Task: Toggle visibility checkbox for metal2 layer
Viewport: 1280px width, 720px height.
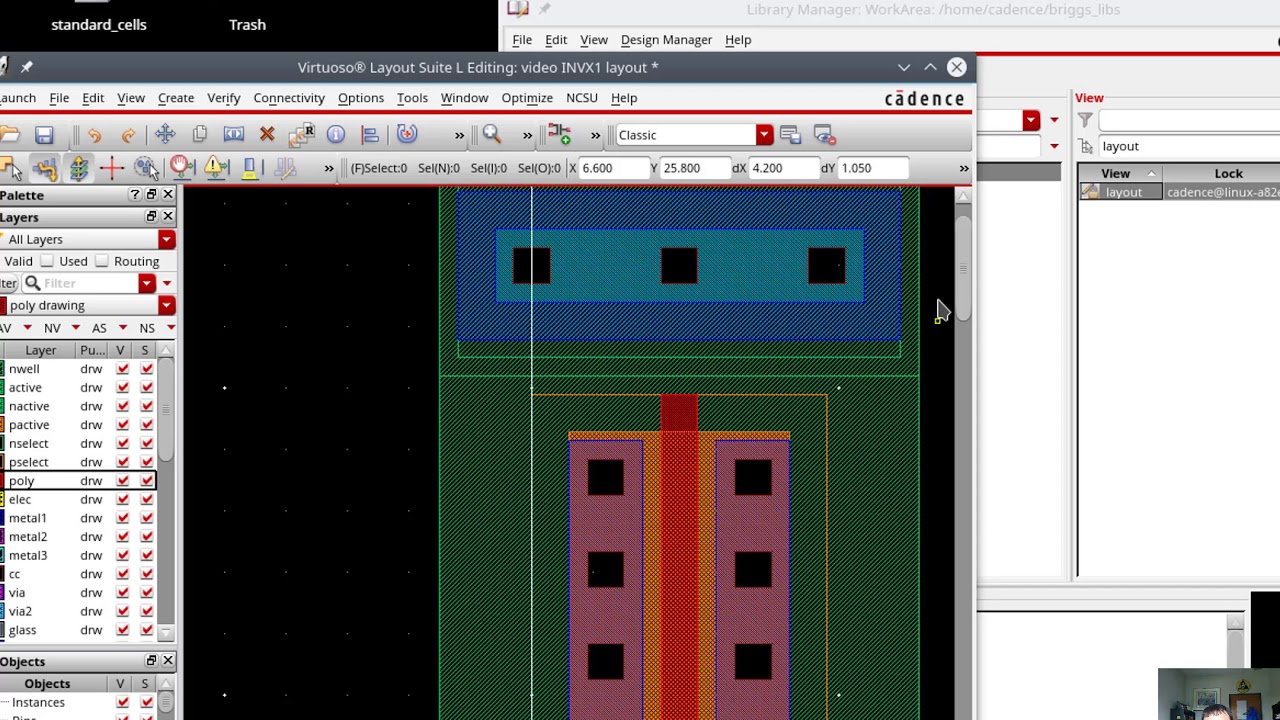Action: click(x=122, y=537)
